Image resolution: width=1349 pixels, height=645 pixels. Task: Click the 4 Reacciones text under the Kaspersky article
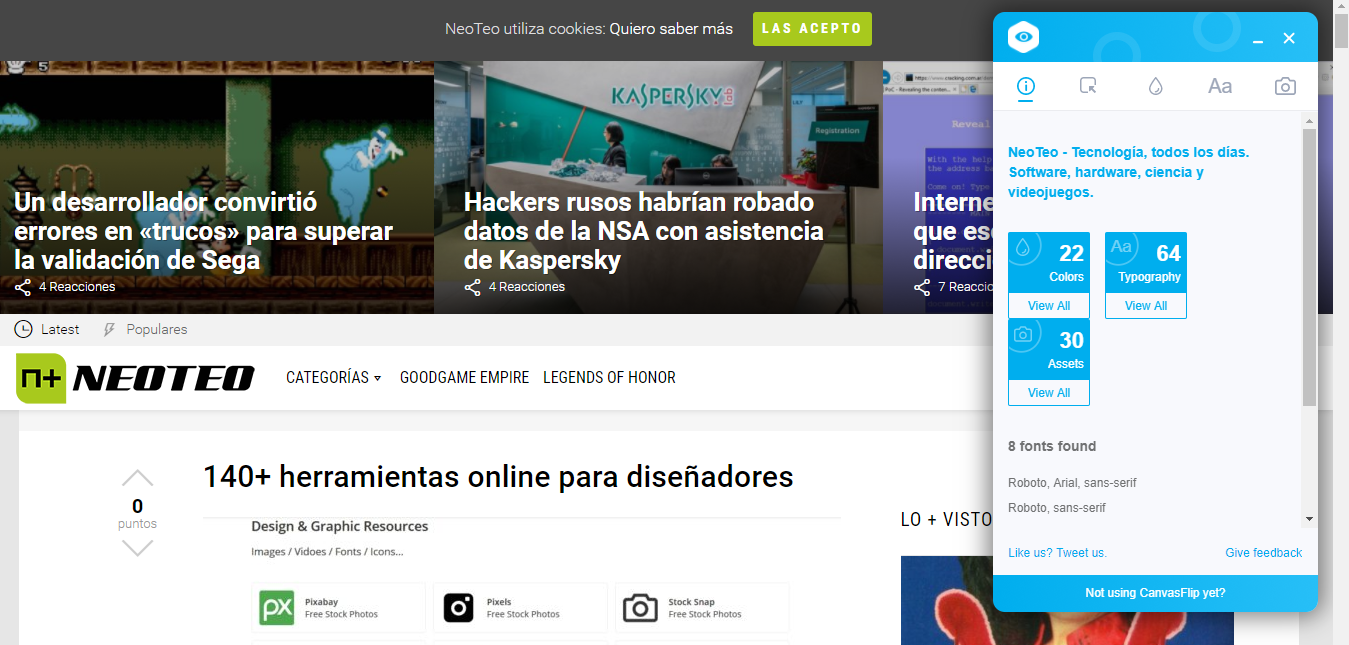click(x=527, y=287)
